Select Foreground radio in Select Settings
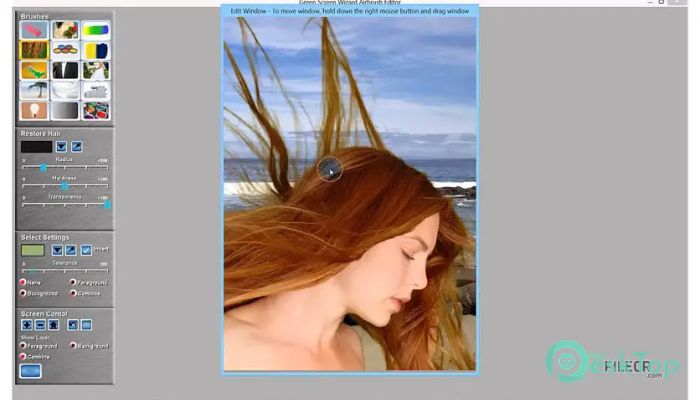The width and height of the screenshot is (700, 400). point(73,282)
